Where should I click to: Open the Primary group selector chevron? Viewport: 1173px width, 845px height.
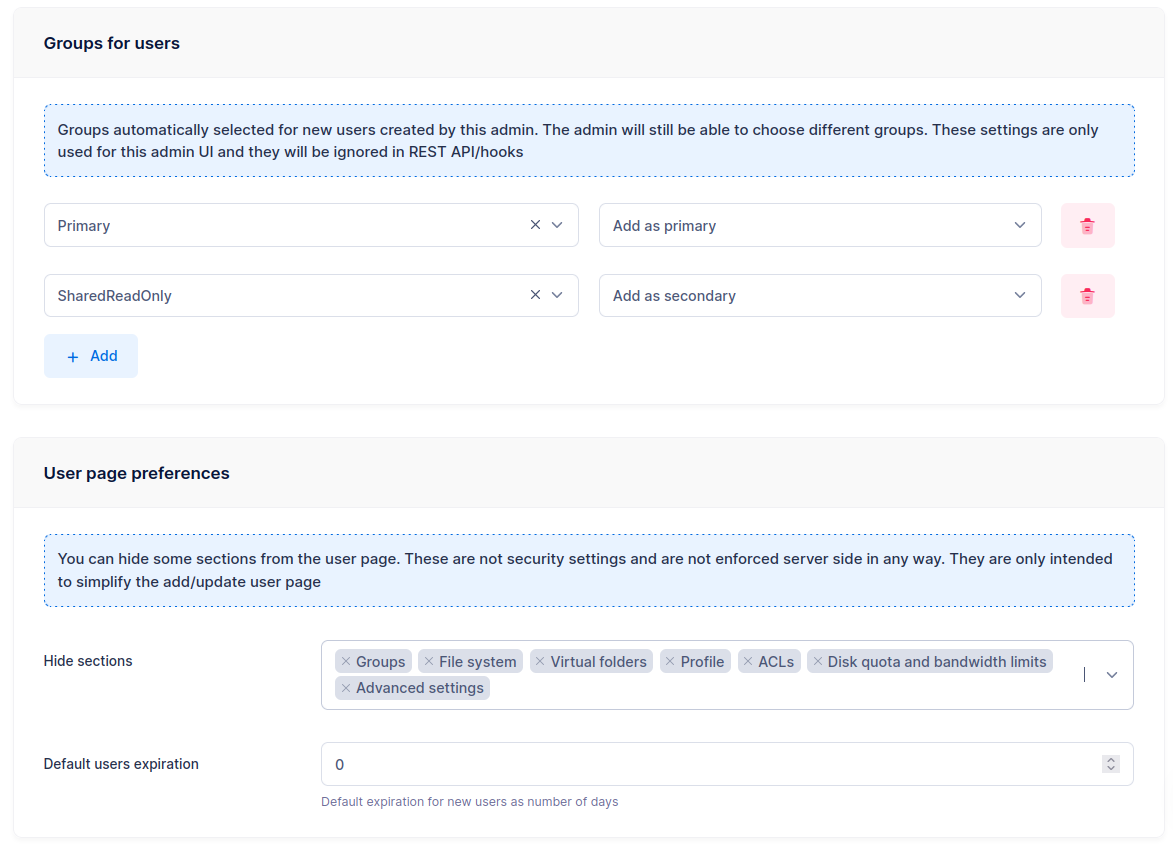coord(558,225)
